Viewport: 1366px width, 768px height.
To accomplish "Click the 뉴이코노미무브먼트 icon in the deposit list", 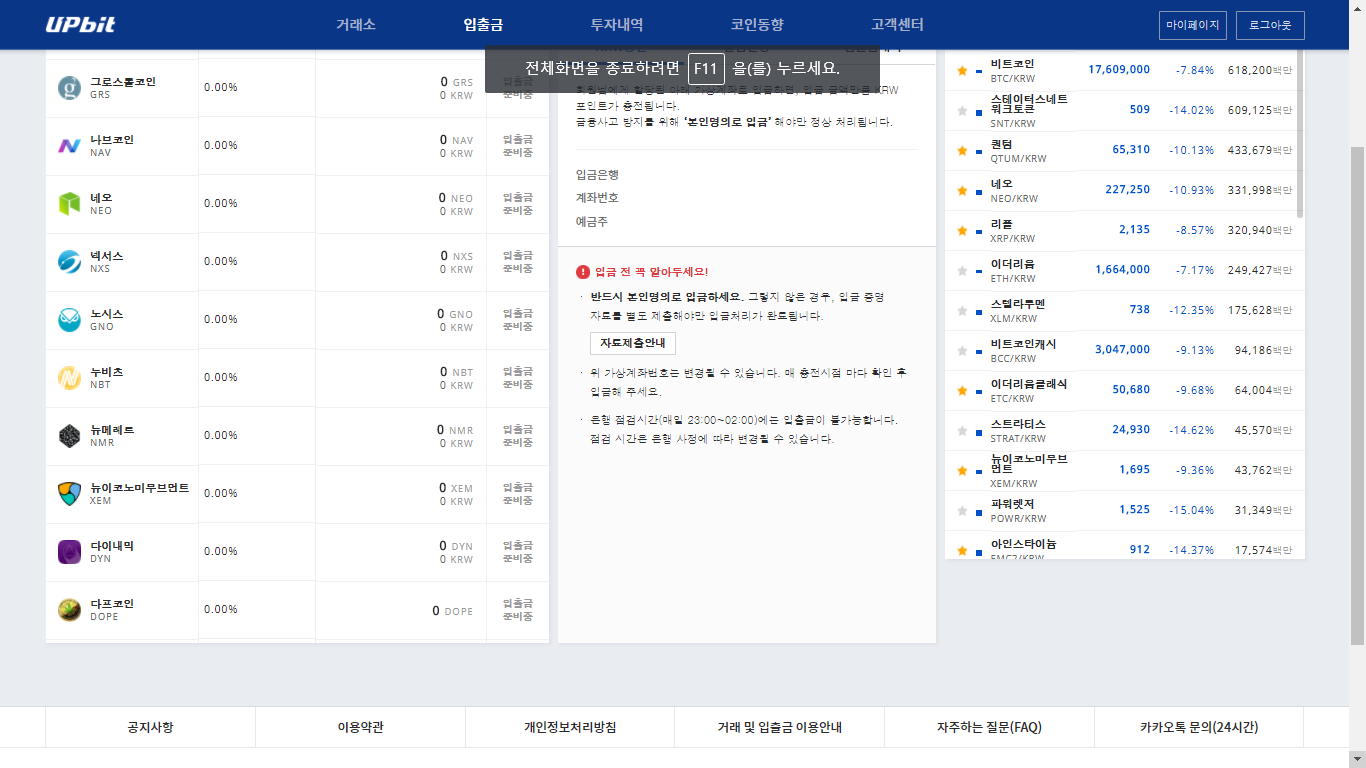I will (69, 494).
